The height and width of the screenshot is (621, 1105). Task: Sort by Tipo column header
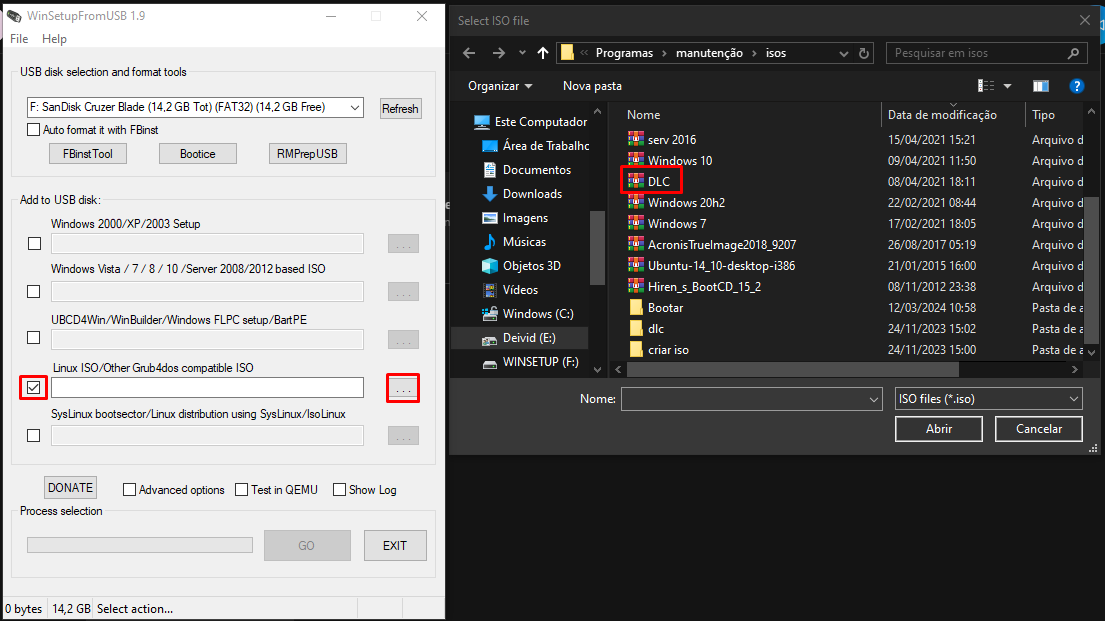[x=1043, y=115]
